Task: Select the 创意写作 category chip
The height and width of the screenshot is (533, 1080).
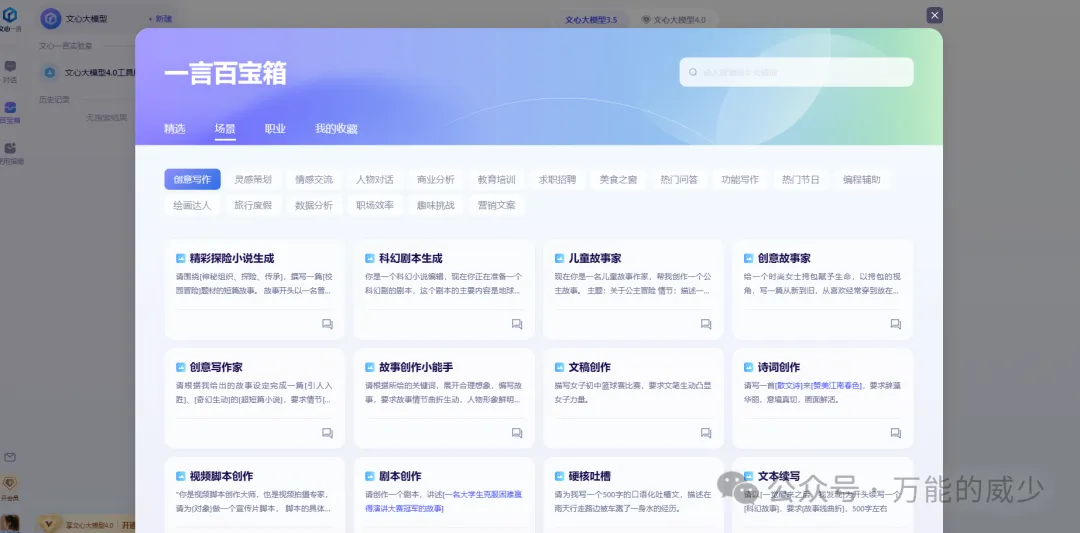Action: pos(192,179)
